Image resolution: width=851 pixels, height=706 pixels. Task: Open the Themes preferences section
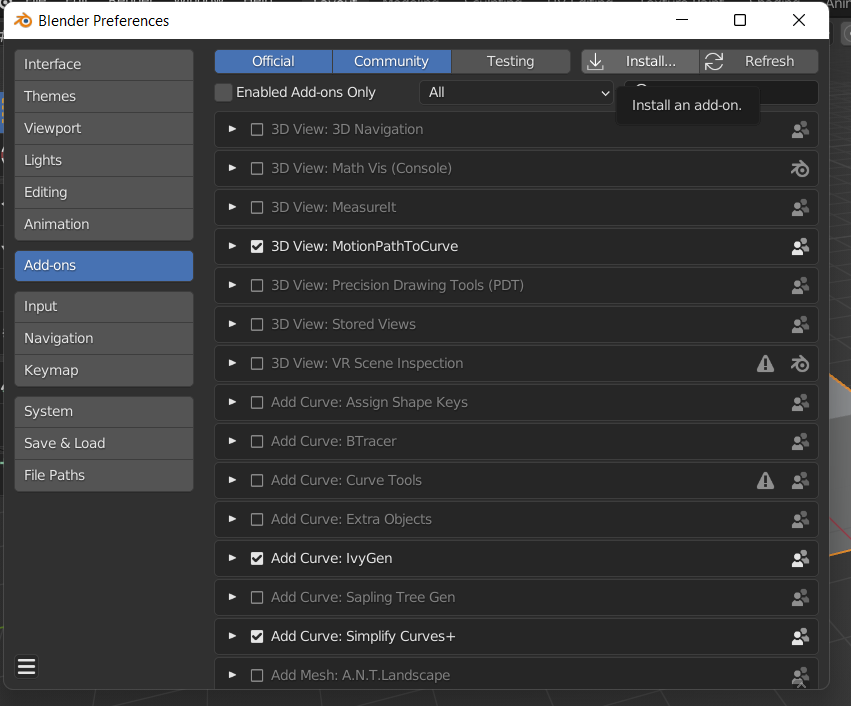pyautogui.click(x=103, y=96)
